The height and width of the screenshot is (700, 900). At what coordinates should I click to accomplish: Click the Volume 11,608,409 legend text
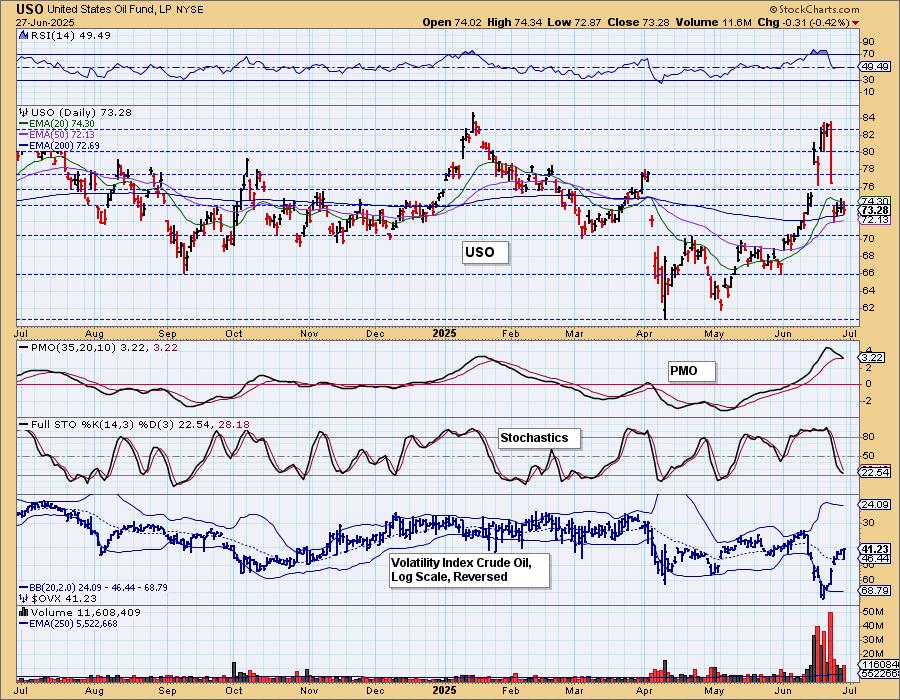[86, 612]
